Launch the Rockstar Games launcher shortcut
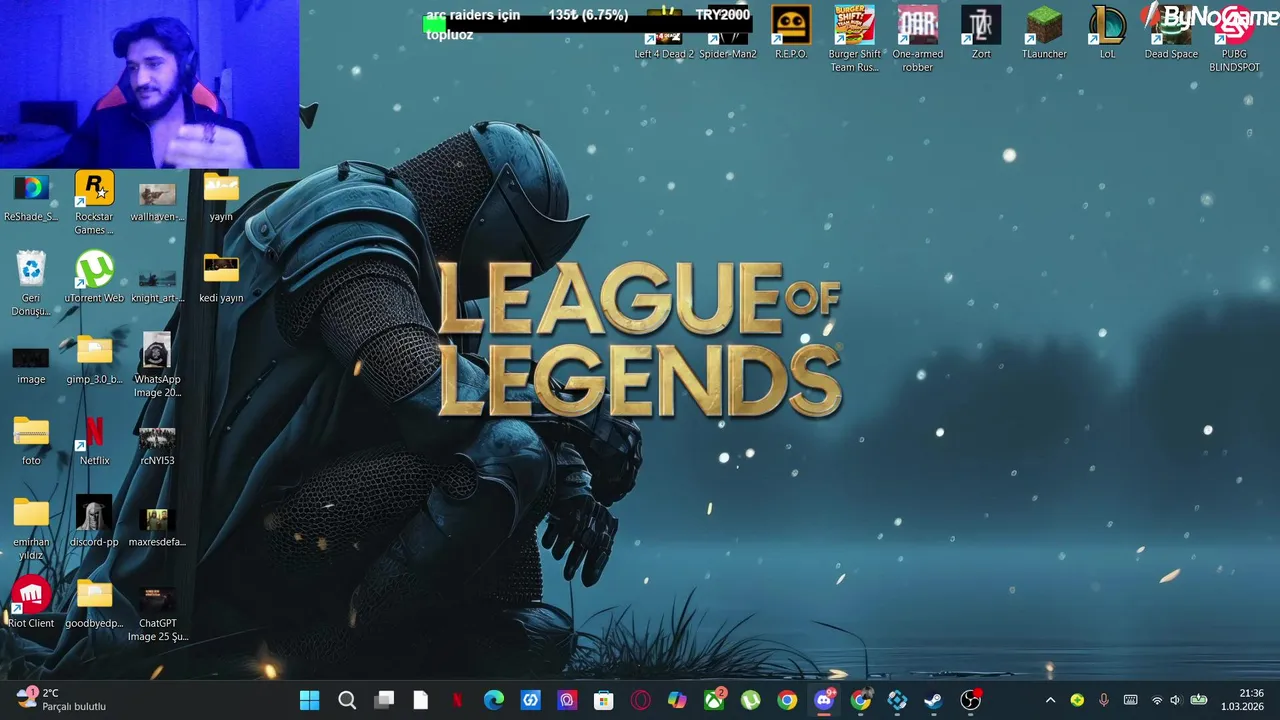 (x=94, y=203)
